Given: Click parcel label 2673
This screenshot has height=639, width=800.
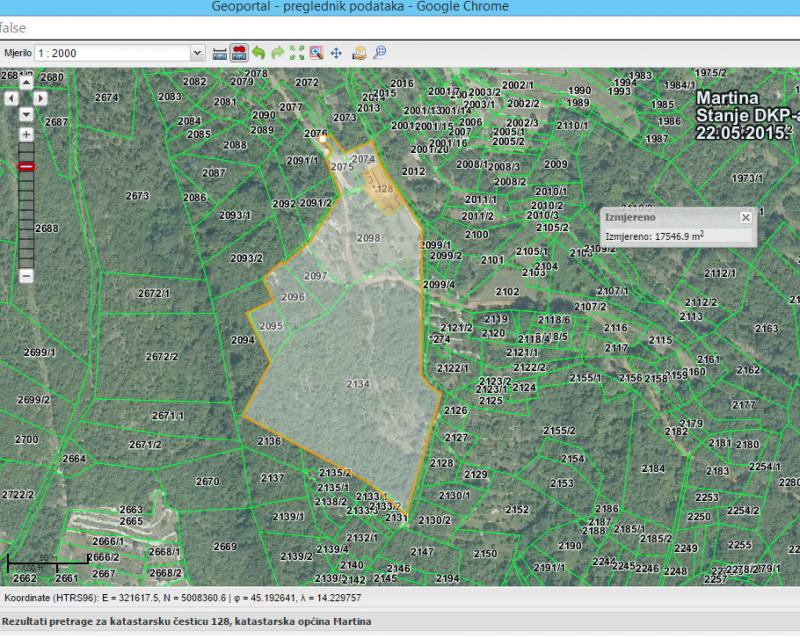Looking at the screenshot, I should click(x=137, y=195).
